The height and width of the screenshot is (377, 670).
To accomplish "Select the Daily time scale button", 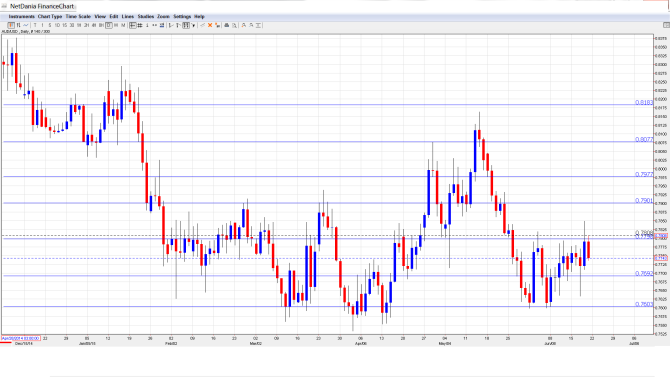I will point(109,26).
